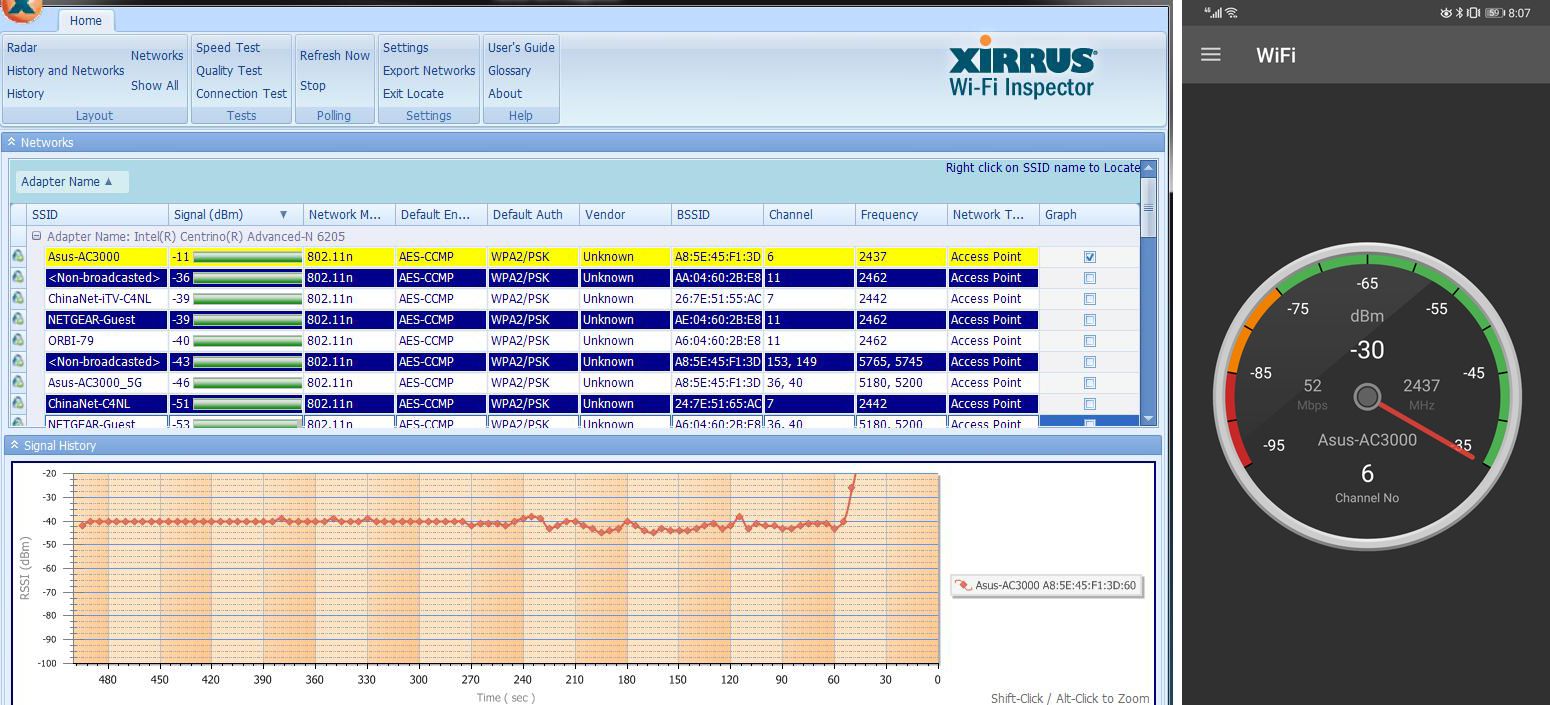Viewport: 1550px width, 705px height.
Task: Click the signal strength bar for ORBI-79
Action: [247, 341]
